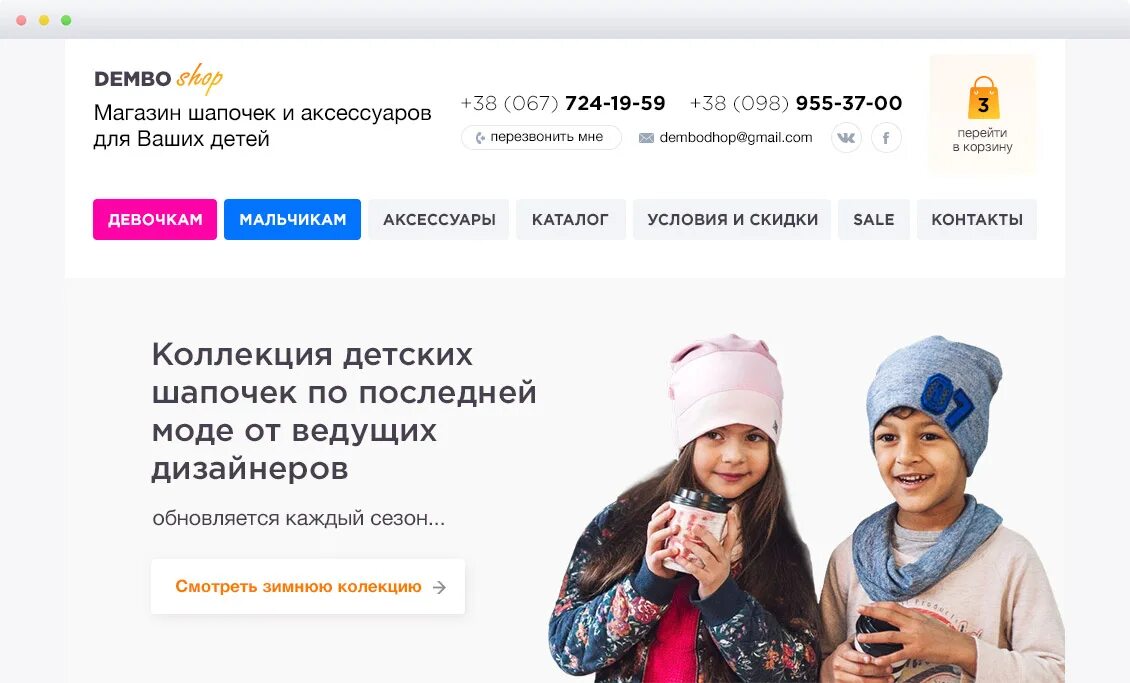Click the 'перейти в корзину' link
This screenshot has width=1130, height=683.
click(982, 140)
